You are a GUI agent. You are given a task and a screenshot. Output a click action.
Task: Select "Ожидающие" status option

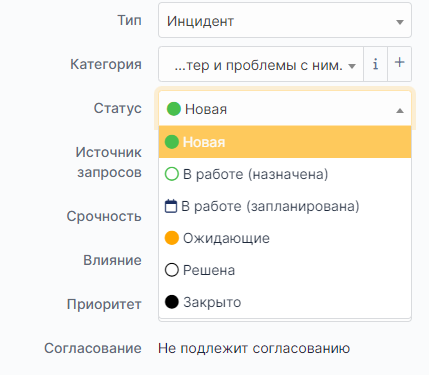[285, 238]
